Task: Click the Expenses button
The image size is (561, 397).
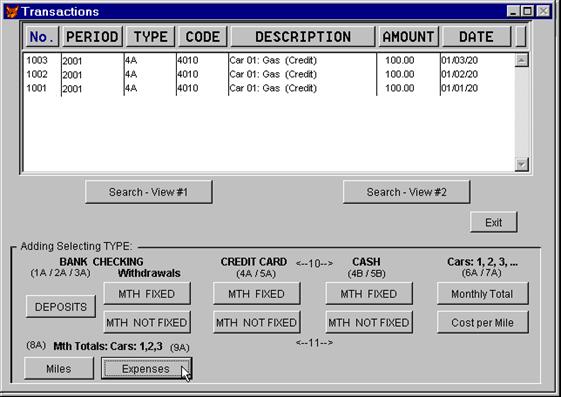Action: click(146, 368)
